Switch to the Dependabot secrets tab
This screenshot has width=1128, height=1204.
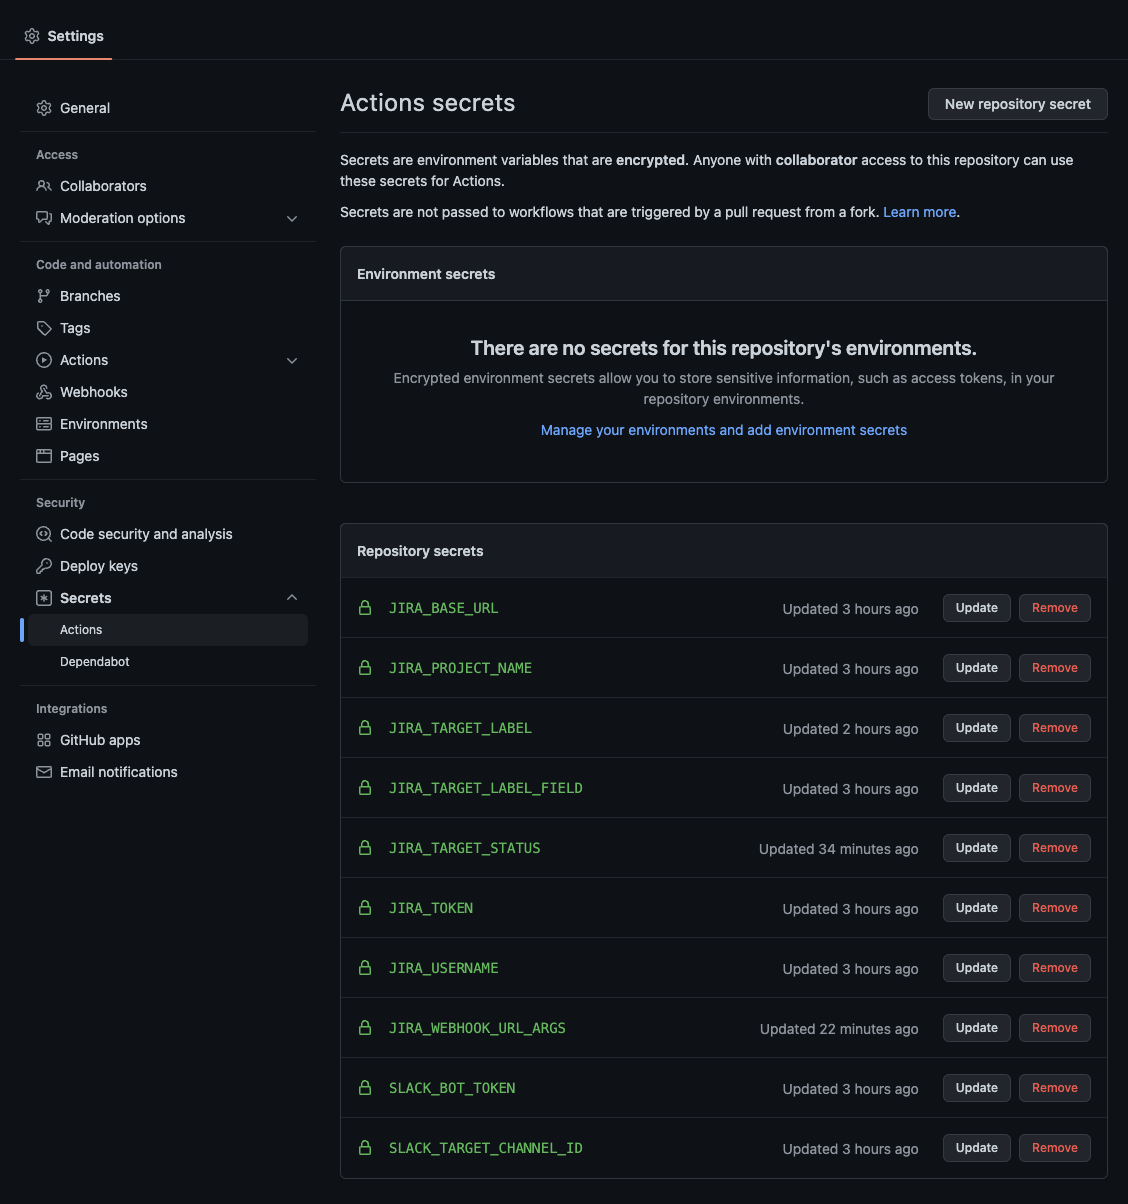pos(95,661)
